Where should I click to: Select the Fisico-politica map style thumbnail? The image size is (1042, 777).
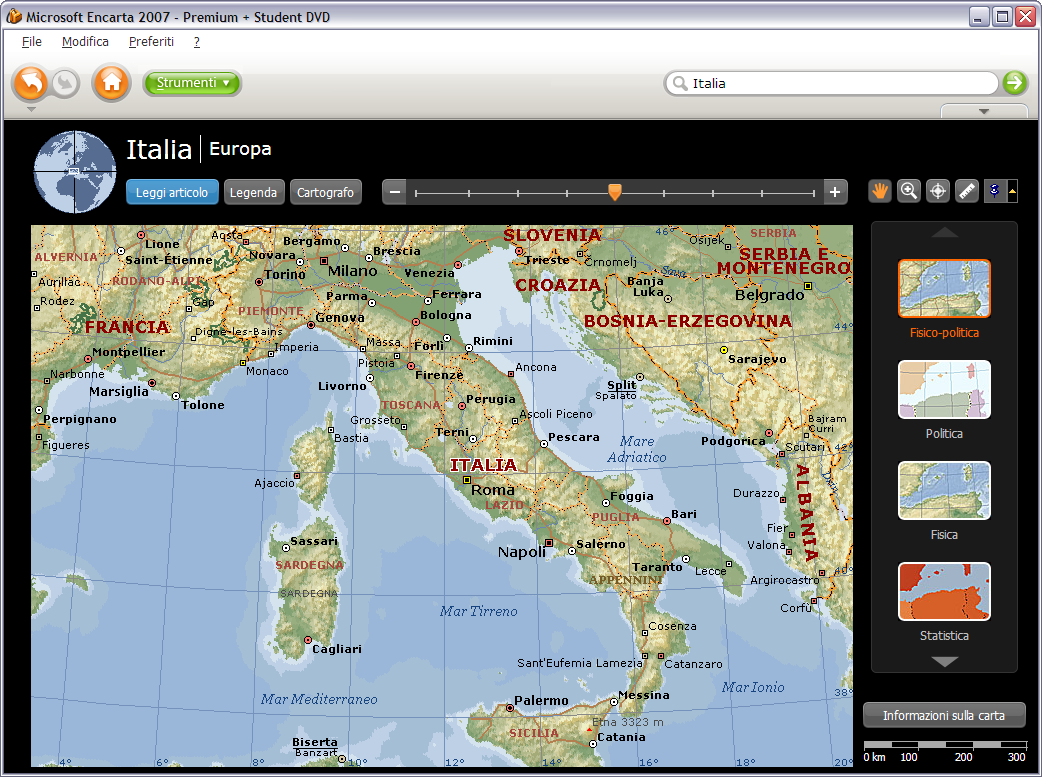[944, 288]
